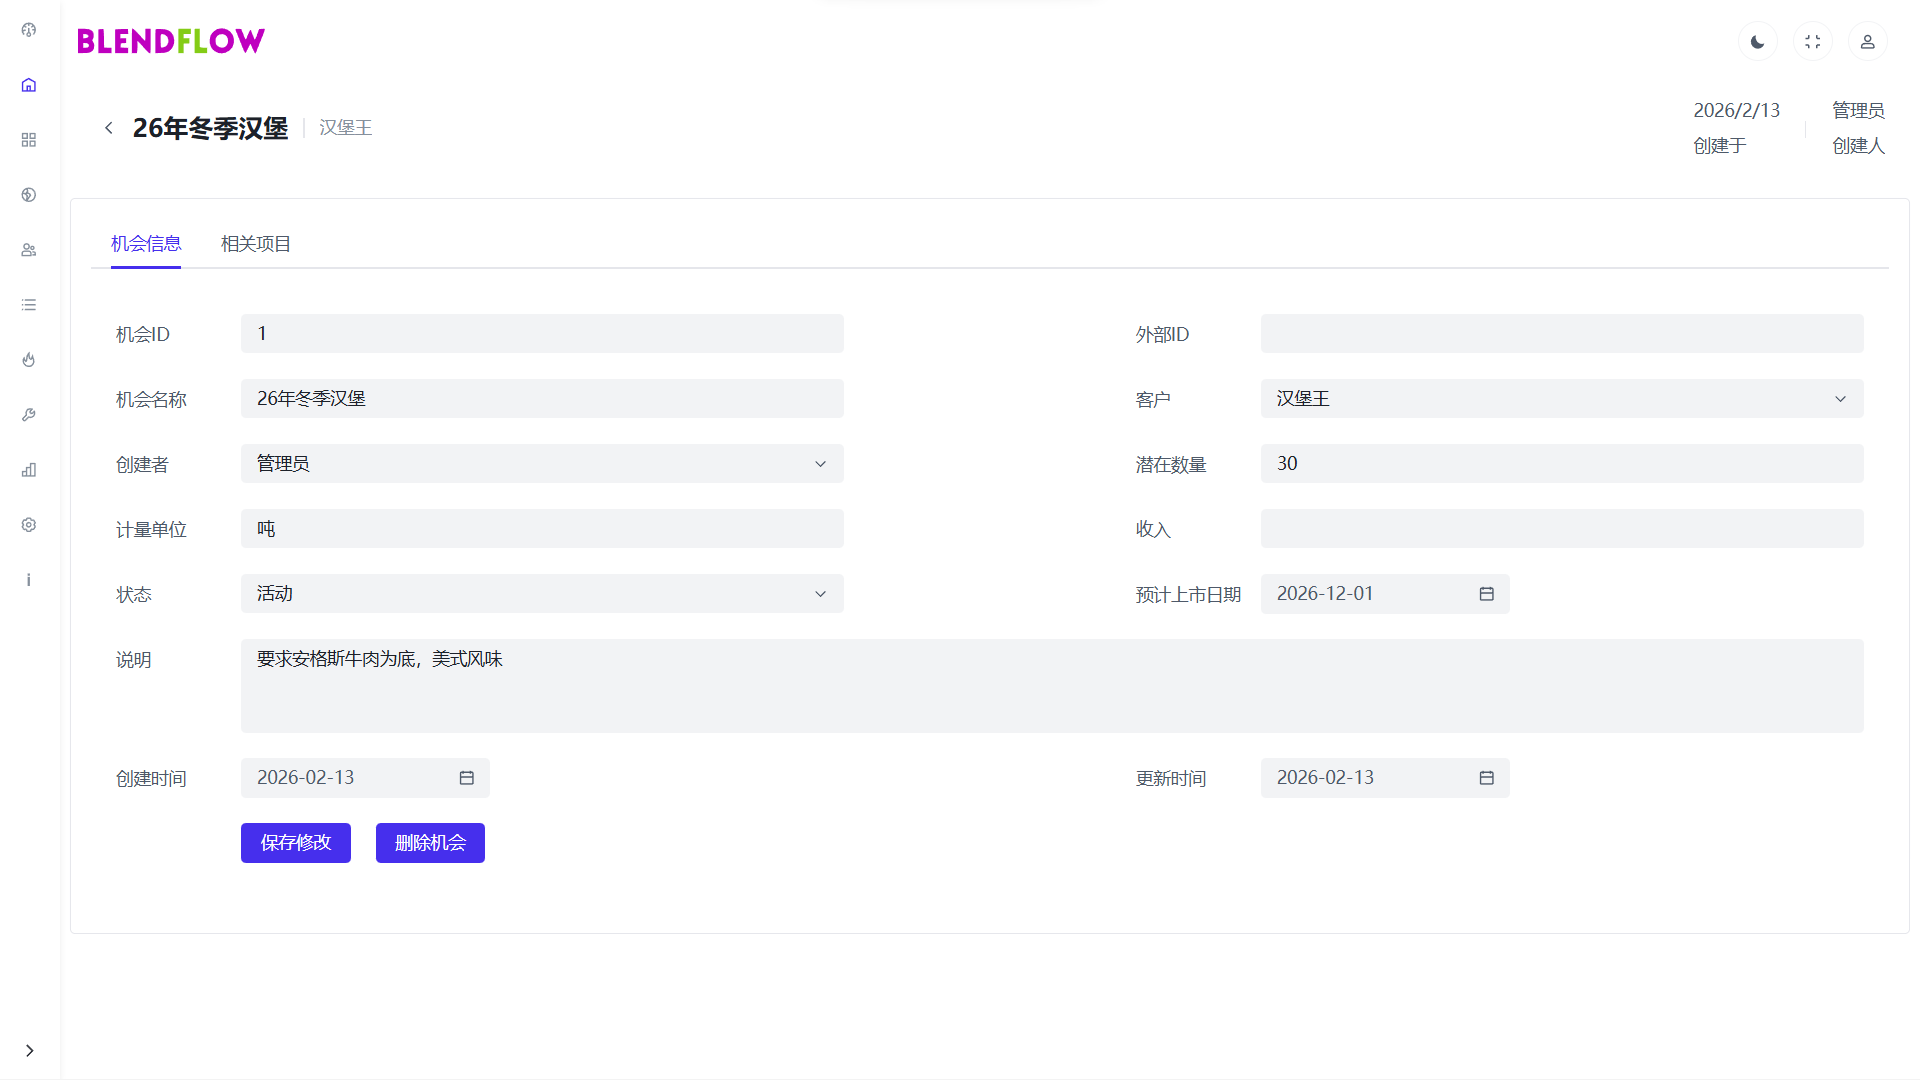Viewport: 1920px width, 1080px height.
Task: Click the 删除机会 button
Action: (x=430, y=843)
